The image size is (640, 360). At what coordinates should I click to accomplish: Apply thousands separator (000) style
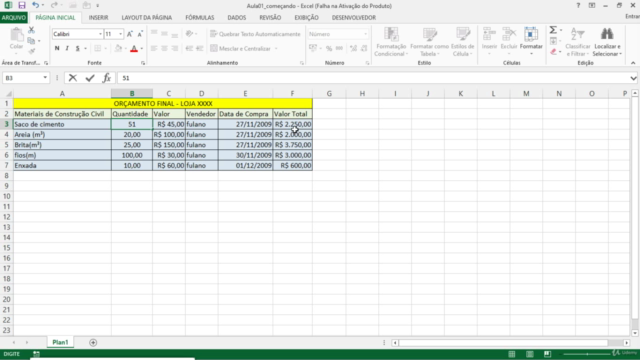tap(339, 48)
